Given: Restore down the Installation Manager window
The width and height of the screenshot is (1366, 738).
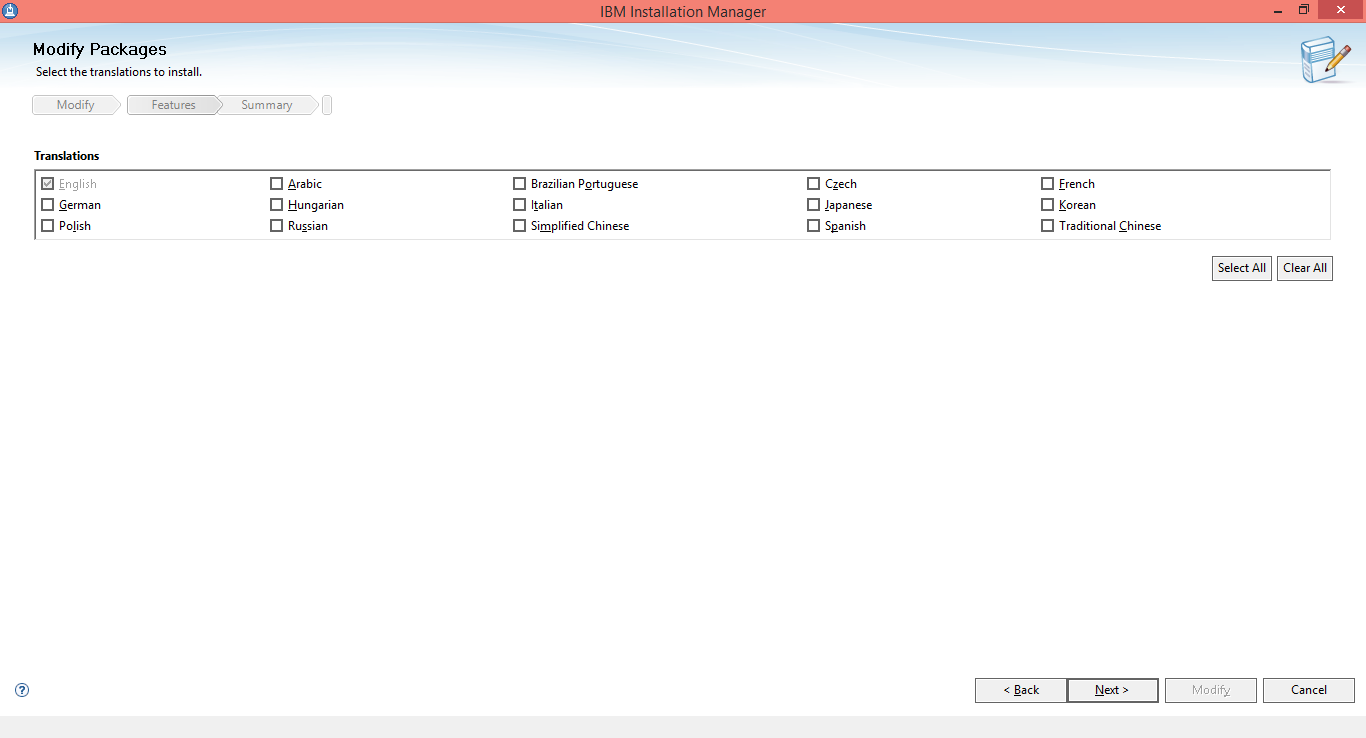Looking at the screenshot, I should point(1304,10).
